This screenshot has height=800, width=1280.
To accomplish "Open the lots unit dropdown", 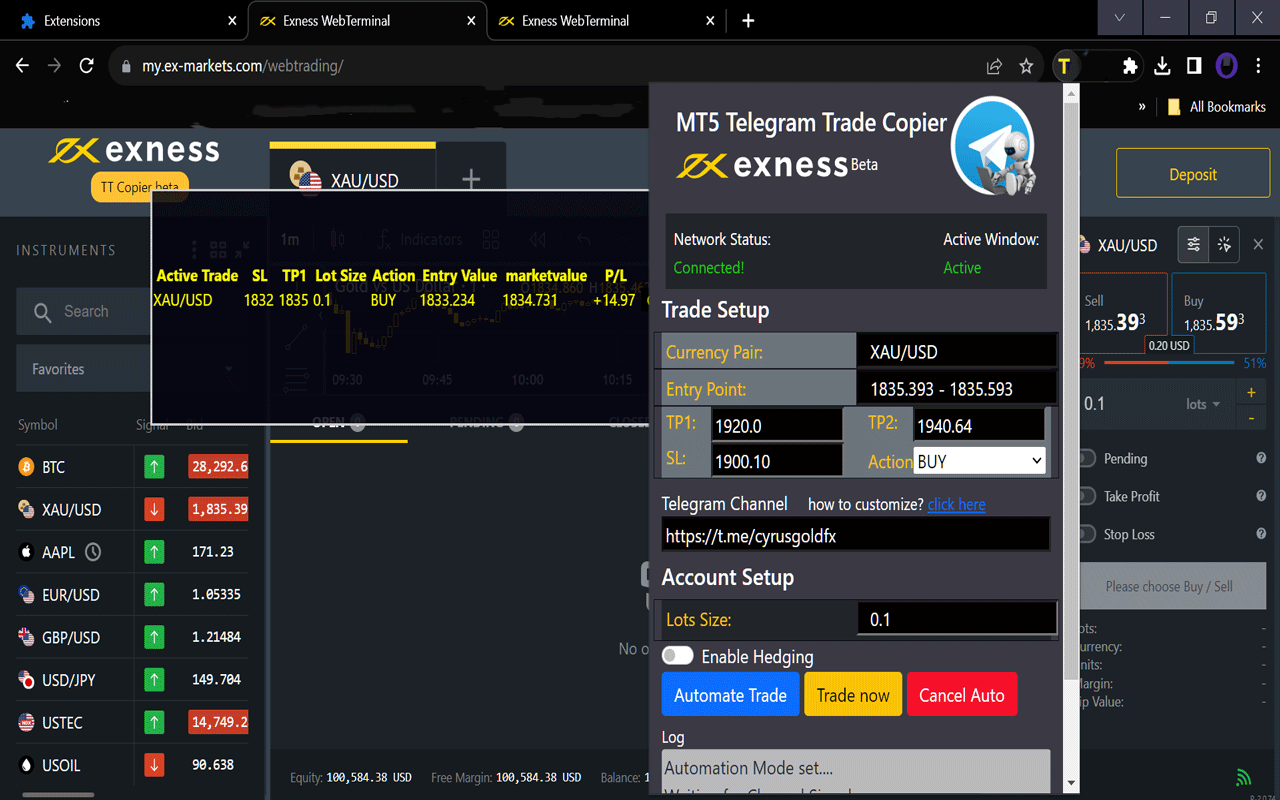I will 1203,404.
